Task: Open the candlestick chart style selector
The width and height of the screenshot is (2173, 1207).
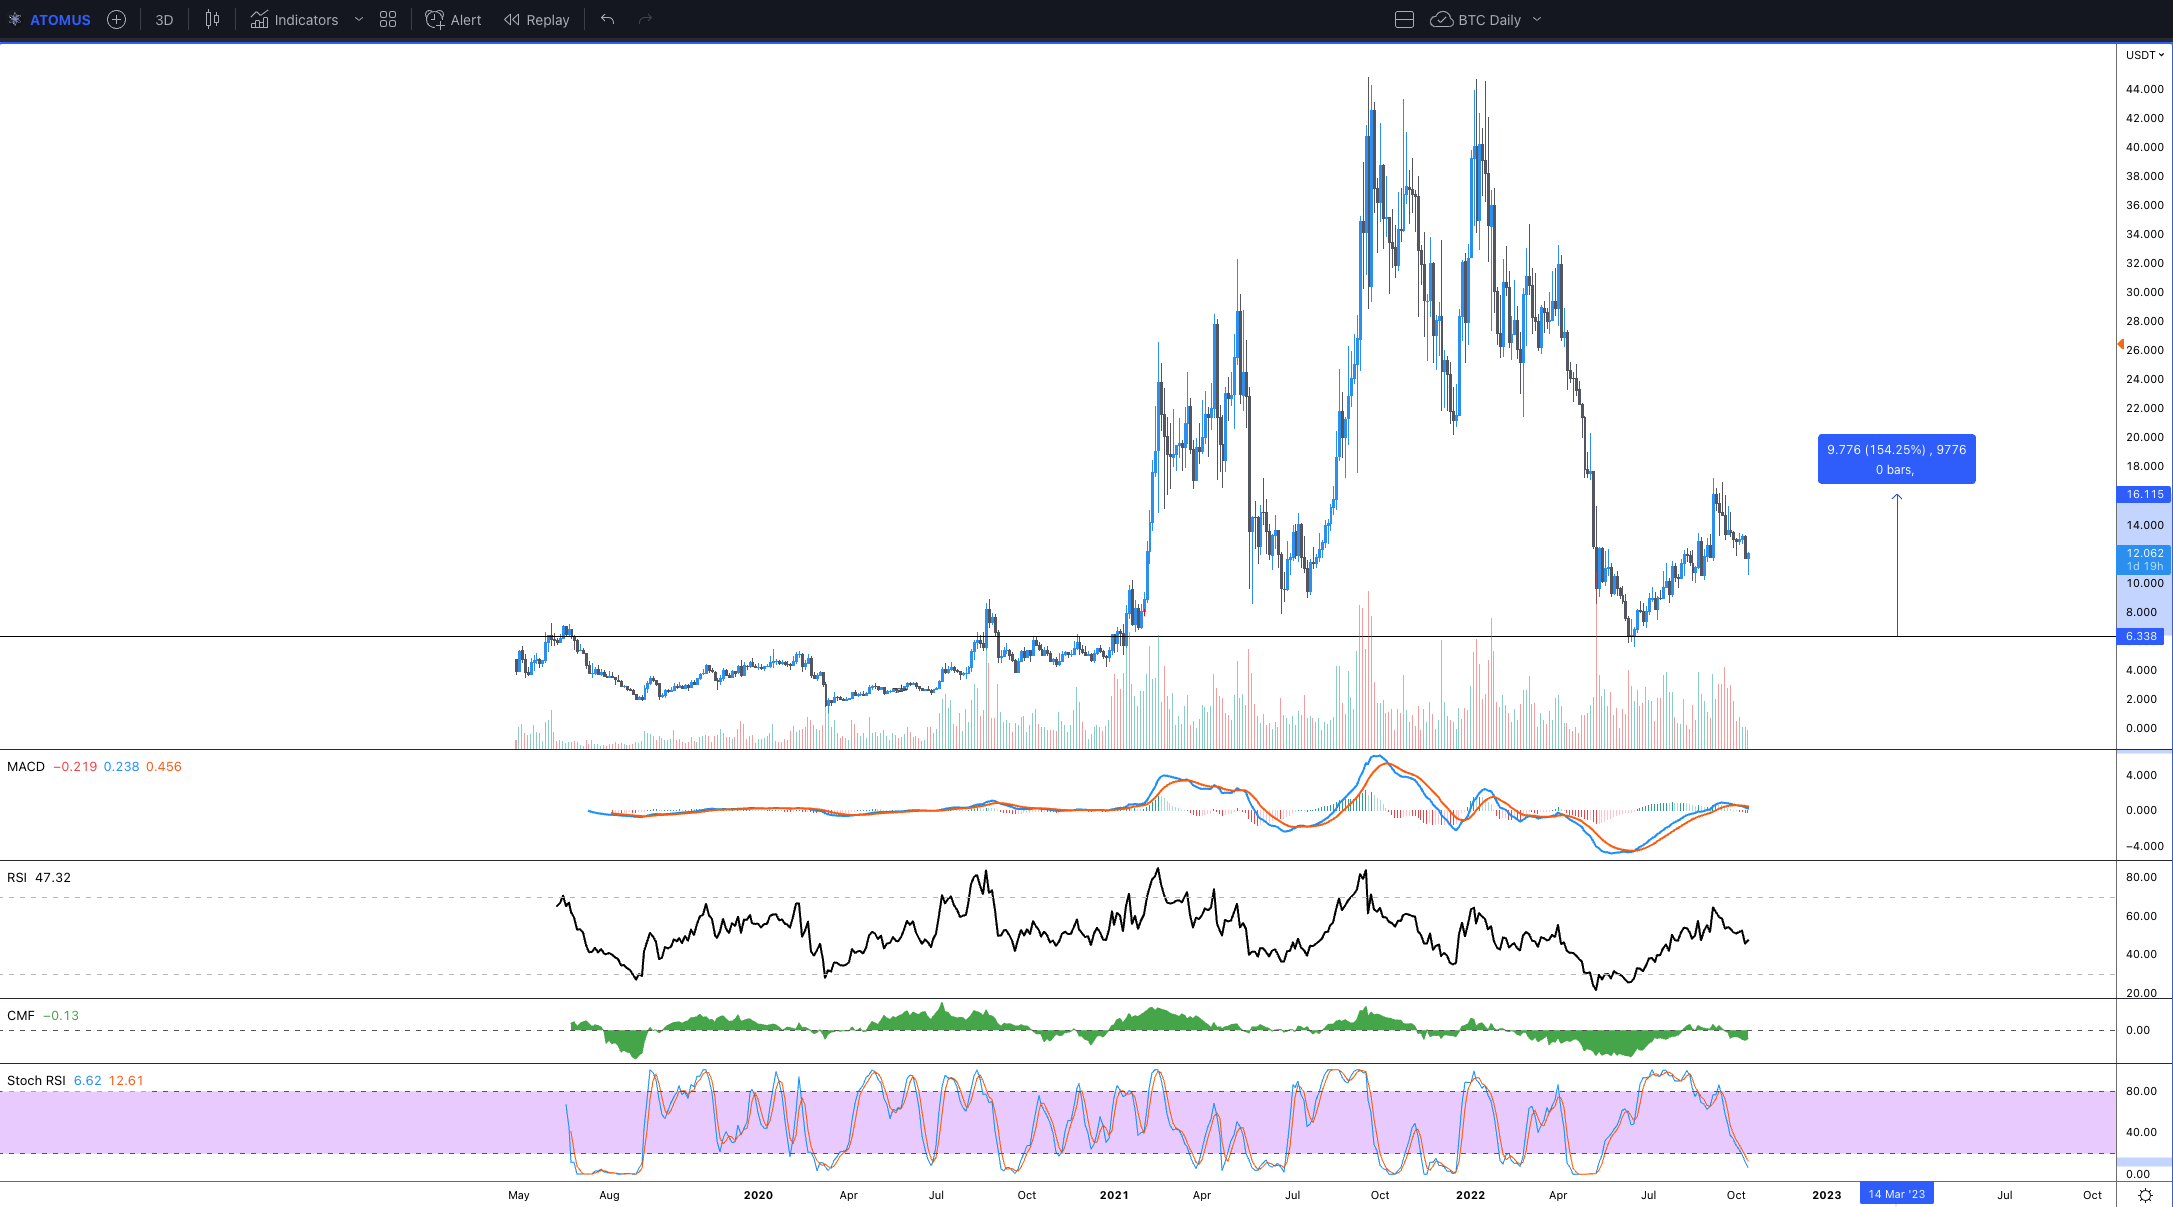Action: coord(212,20)
